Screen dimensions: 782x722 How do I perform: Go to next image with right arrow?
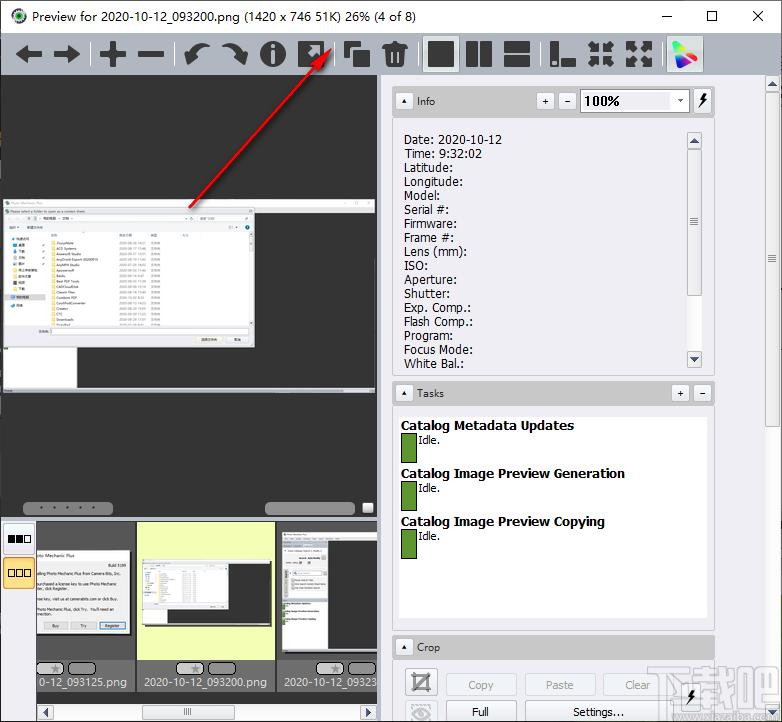(67, 54)
